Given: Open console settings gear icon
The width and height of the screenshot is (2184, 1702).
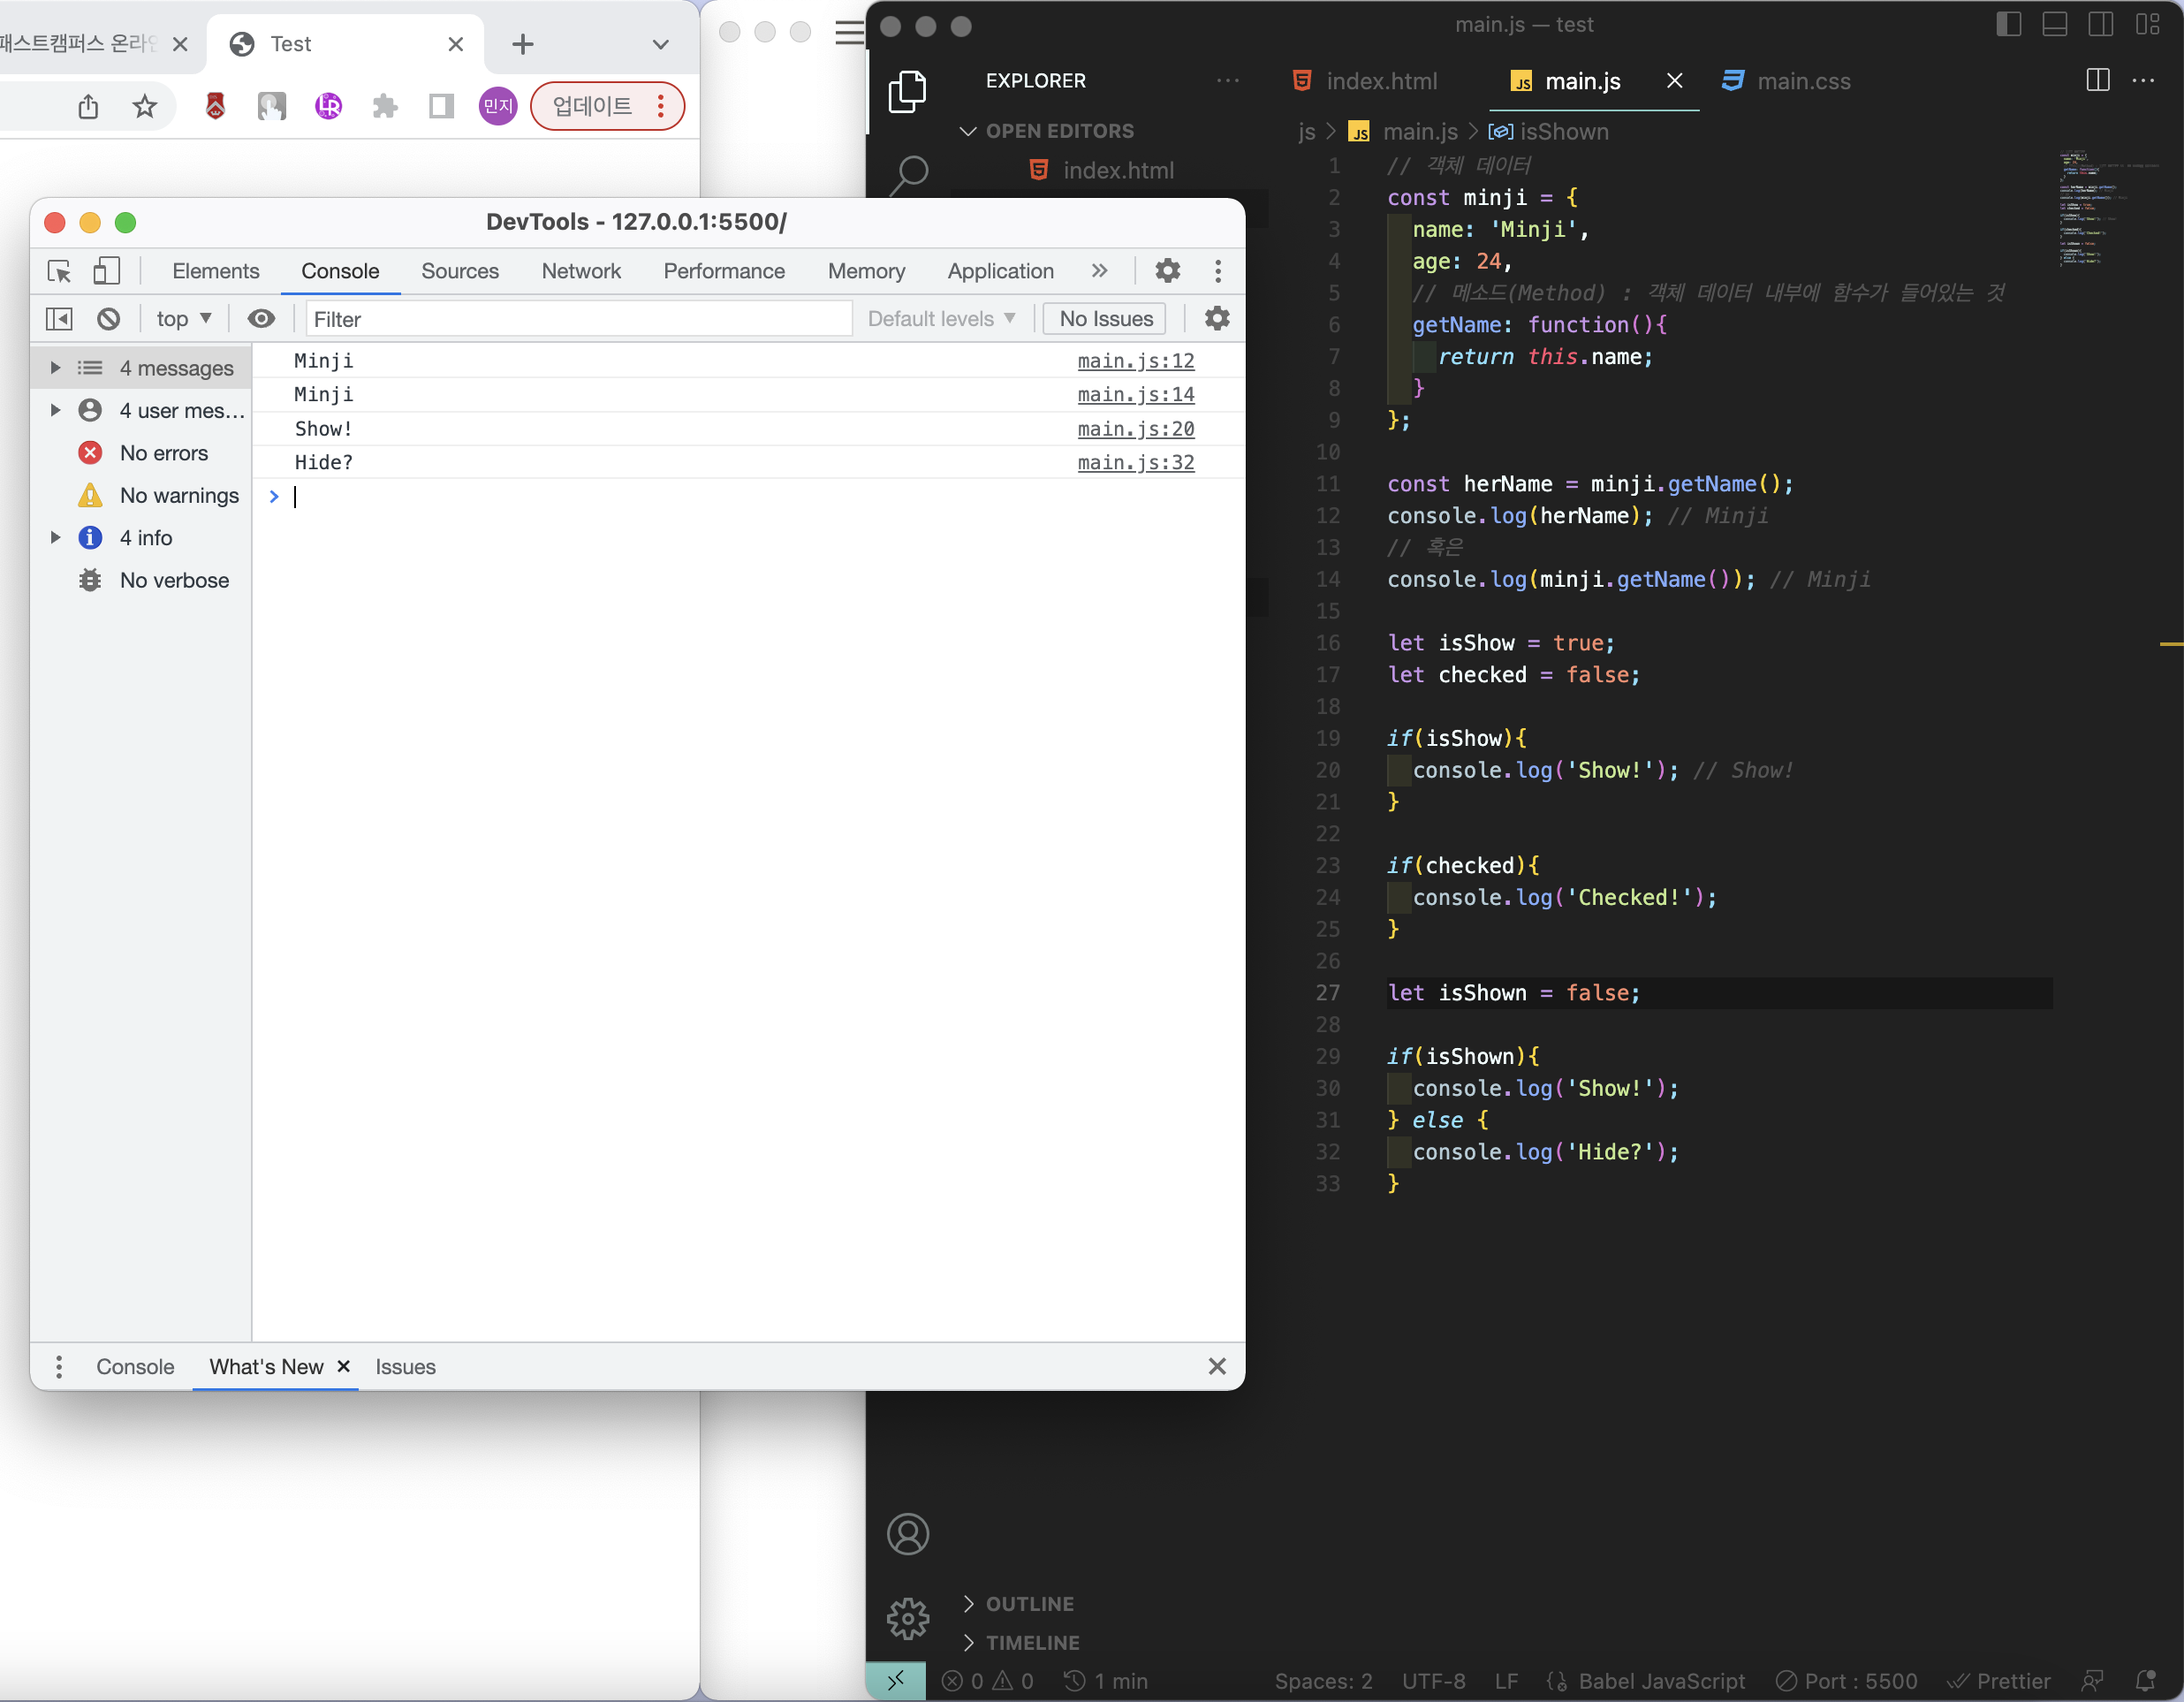Looking at the screenshot, I should (1216, 319).
